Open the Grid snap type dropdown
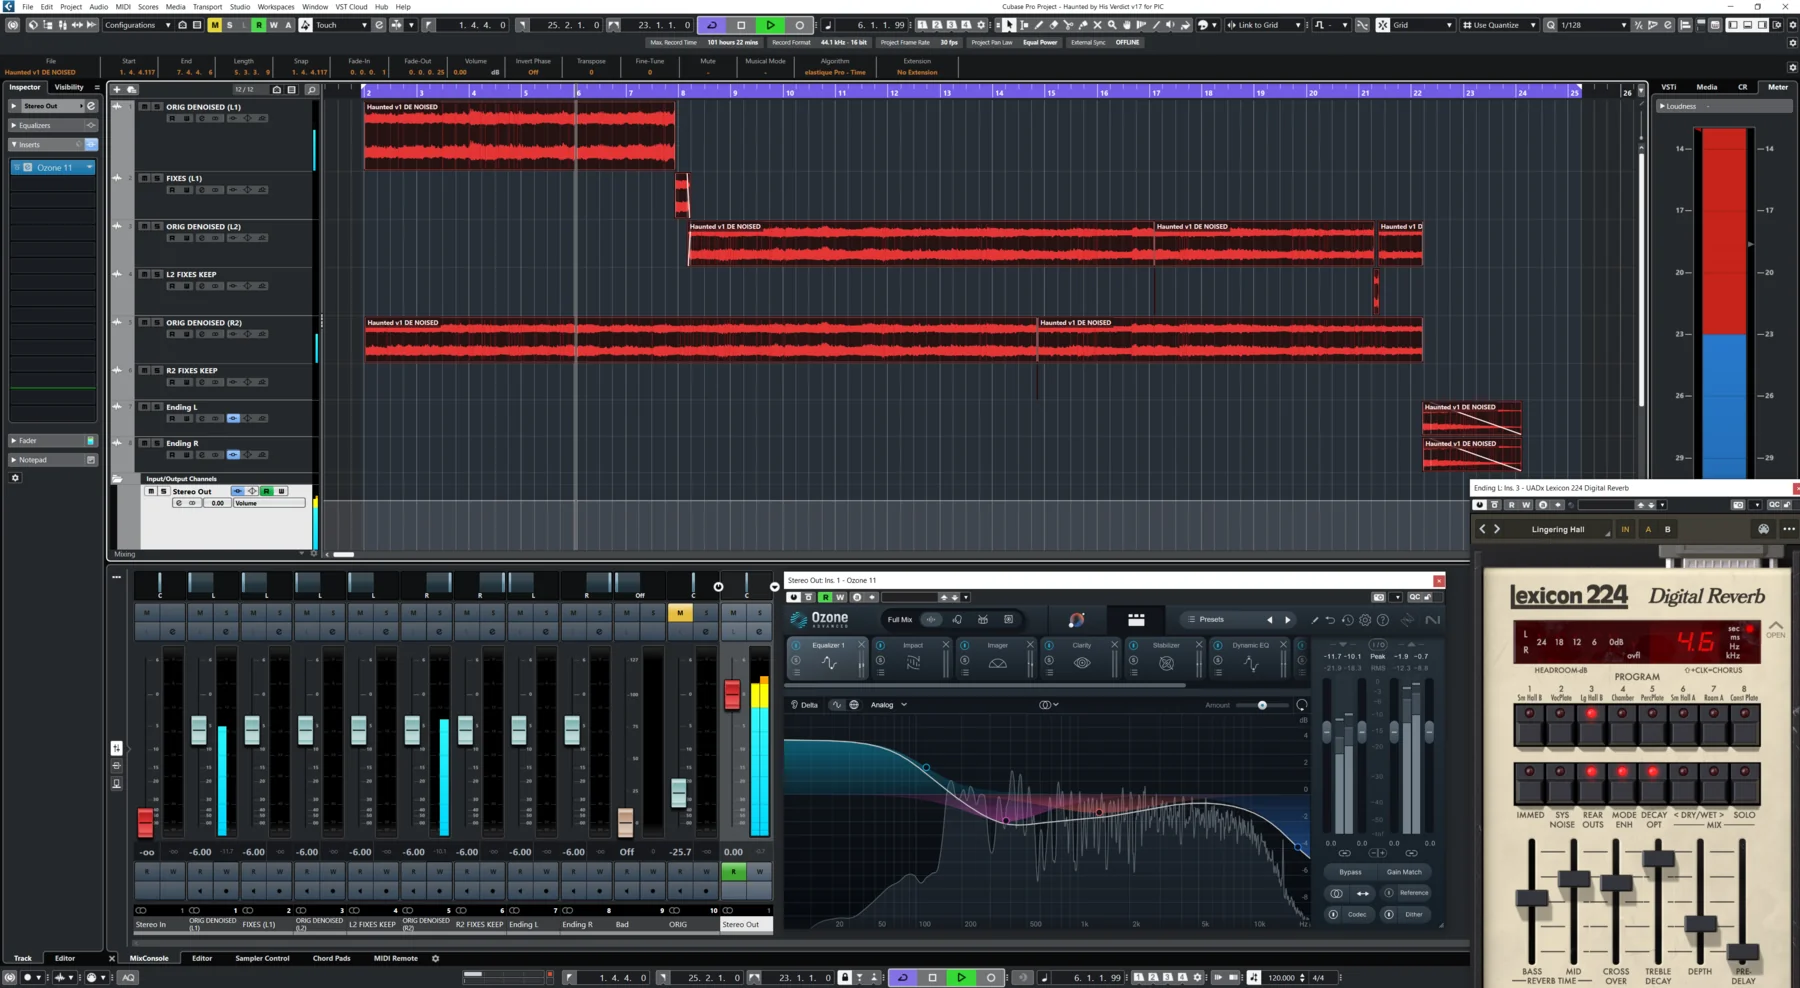The width and height of the screenshot is (1800, 988). [1423, 25]
